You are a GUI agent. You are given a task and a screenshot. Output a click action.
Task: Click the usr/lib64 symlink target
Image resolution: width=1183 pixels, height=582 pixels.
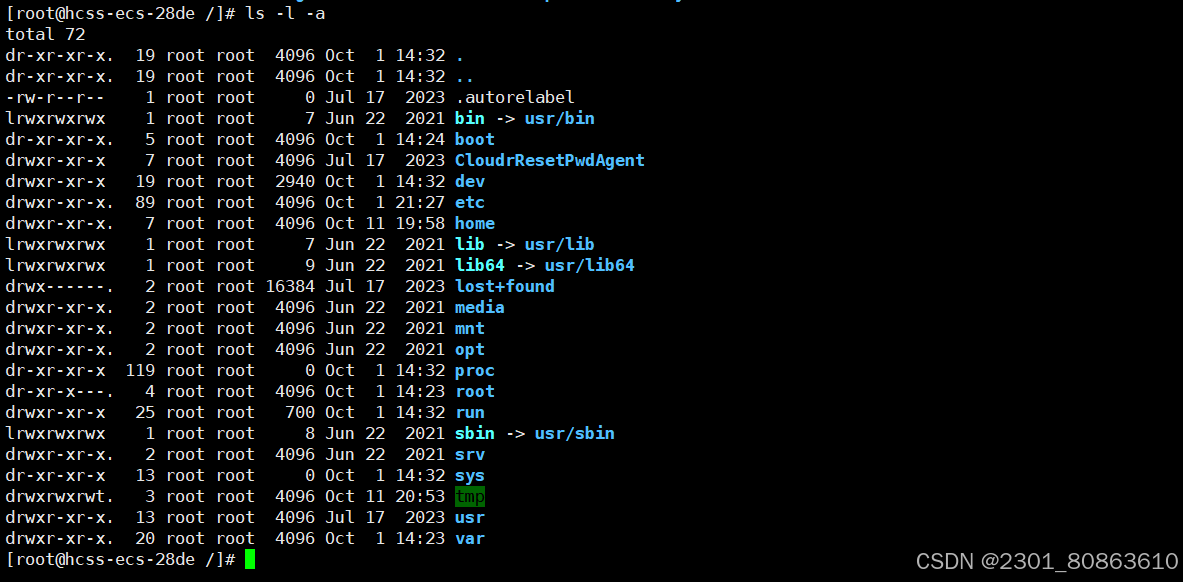point(589,265)
